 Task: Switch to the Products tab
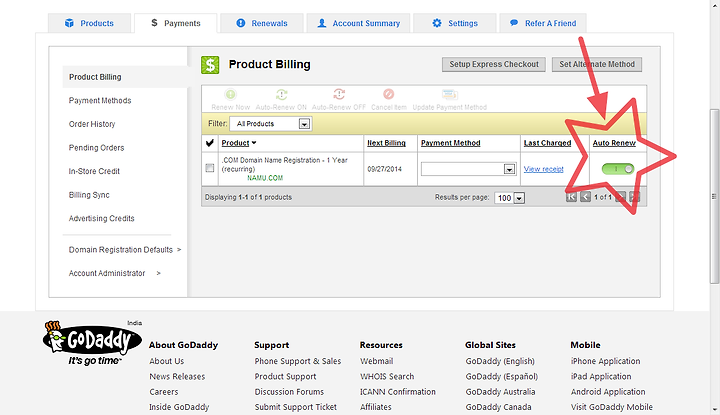(x=90, y=23)
